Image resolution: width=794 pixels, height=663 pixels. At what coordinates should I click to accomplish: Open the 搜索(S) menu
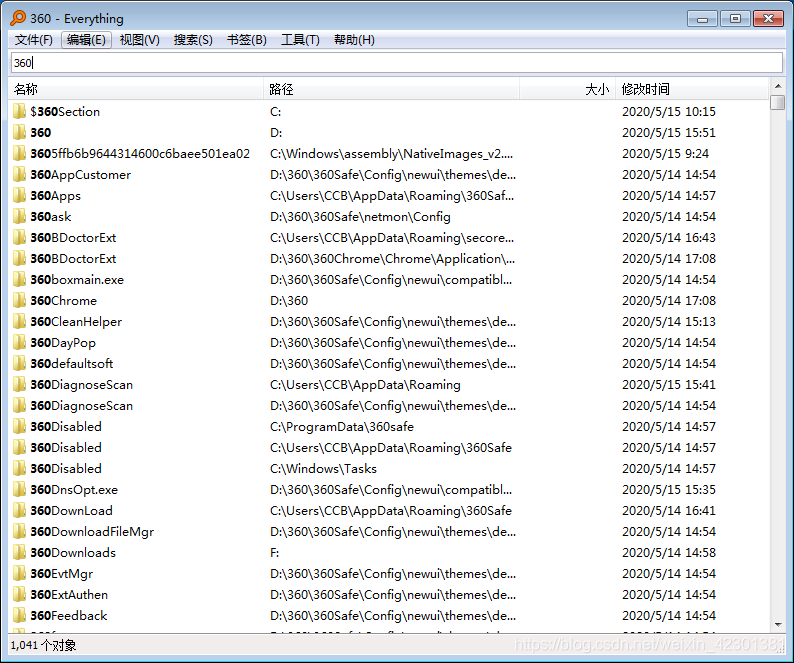pyautogui.click(x=193, y=40)
